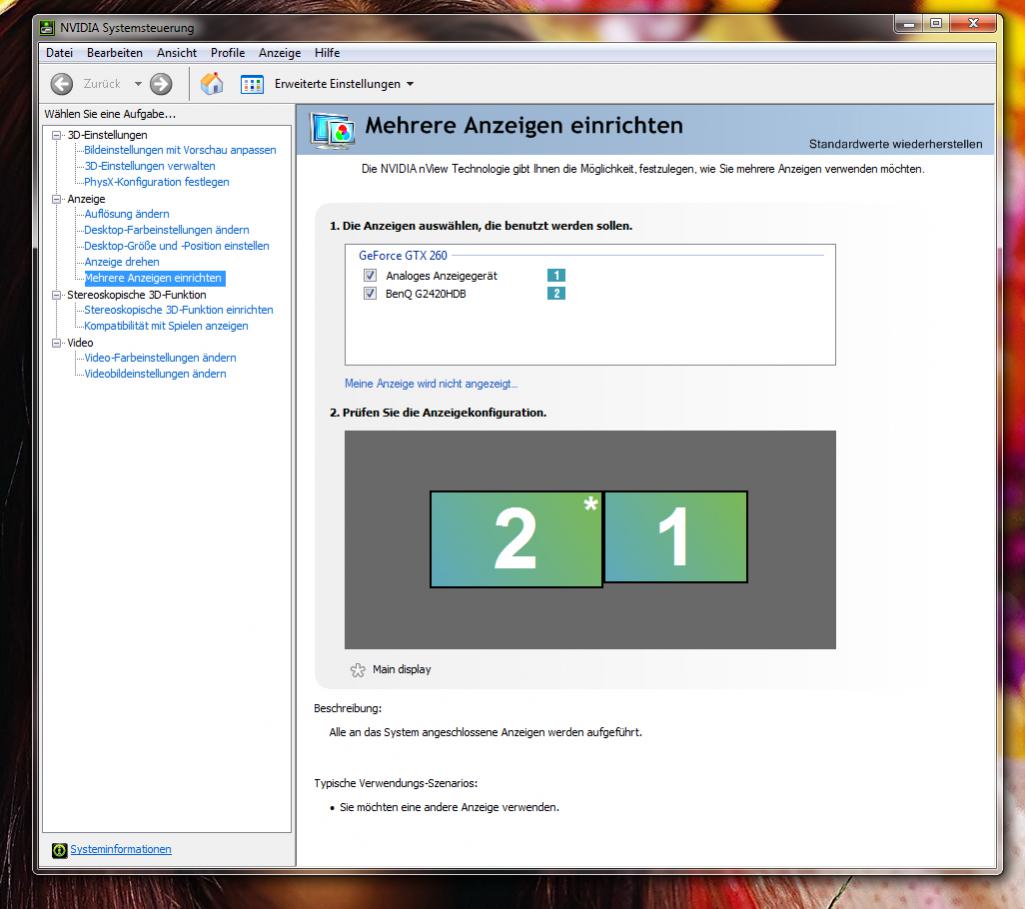
Task: Select display 2 in layout preview
Action: coord(516,539)
